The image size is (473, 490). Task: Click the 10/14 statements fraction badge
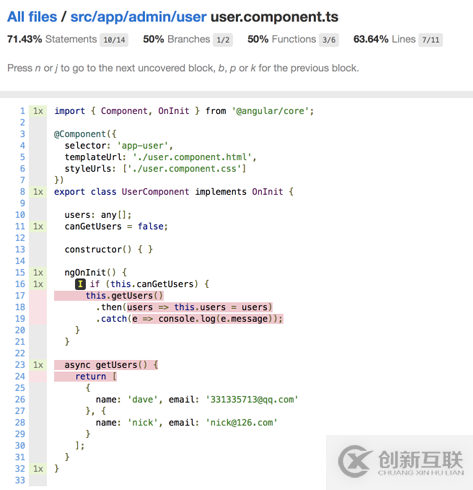(x=114, y=40)
